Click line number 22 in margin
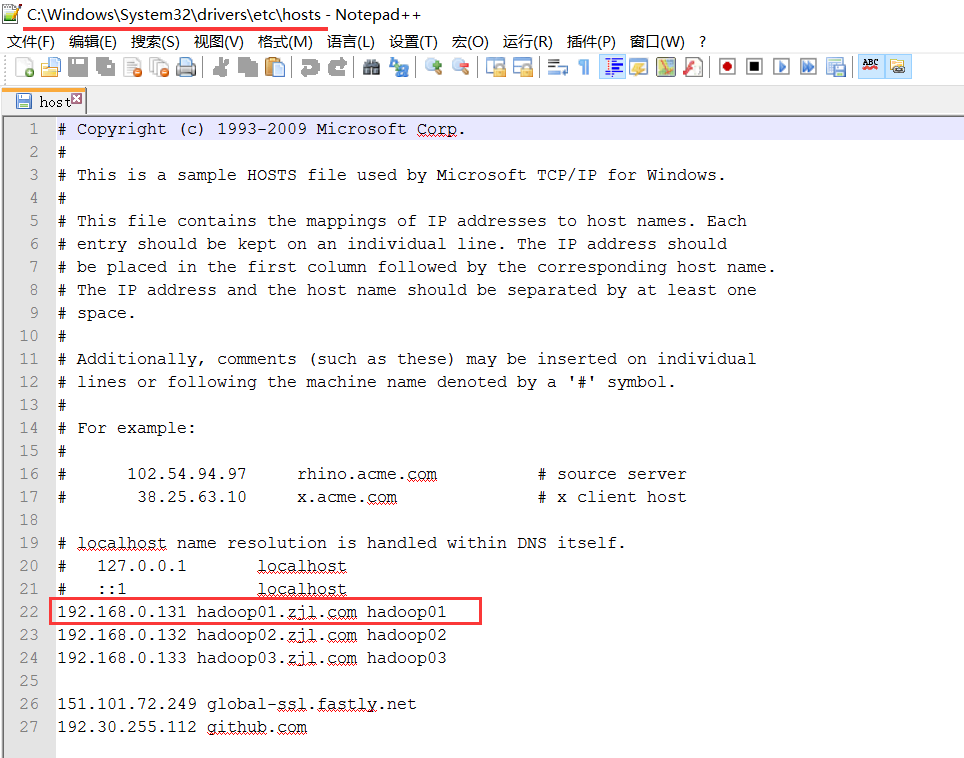 [29, 612]
